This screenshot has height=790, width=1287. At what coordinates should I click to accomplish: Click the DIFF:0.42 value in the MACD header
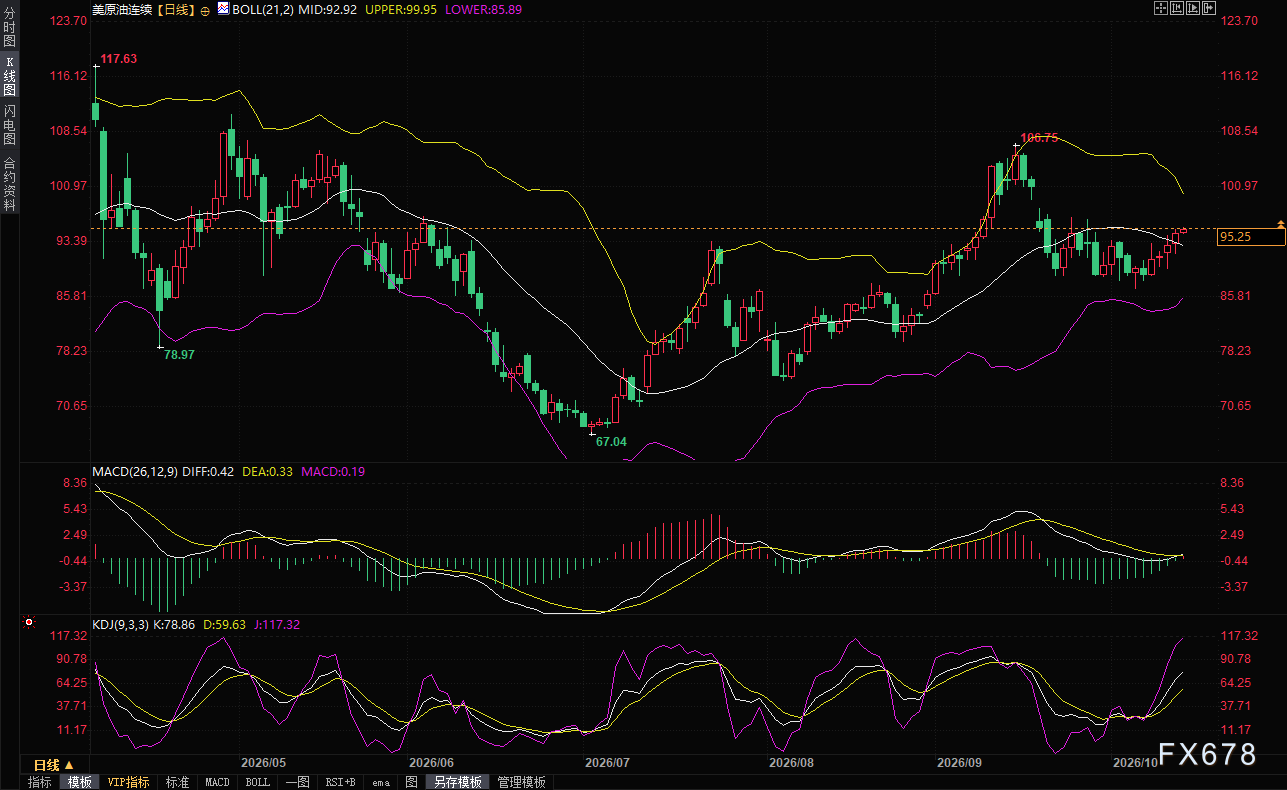pyautogui.click(x=207, y=471)
